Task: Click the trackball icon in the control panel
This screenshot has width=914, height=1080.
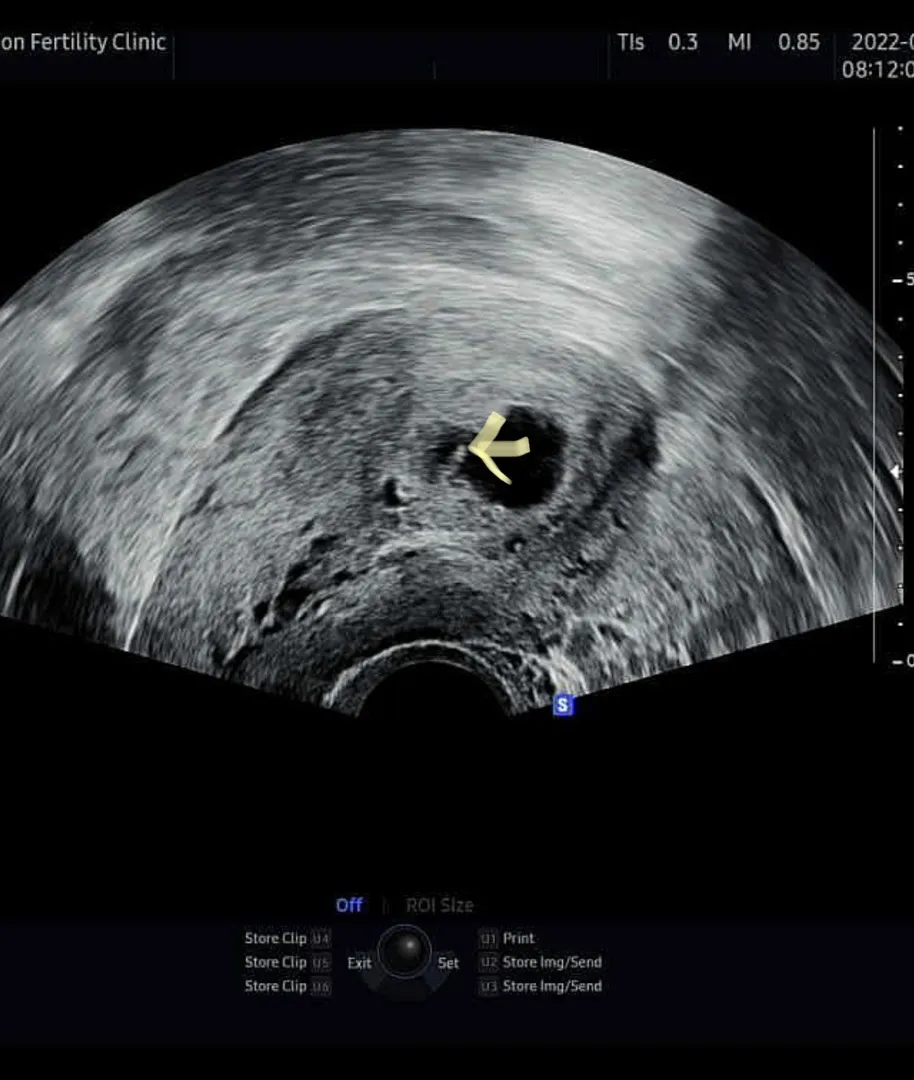Action: [x=404, y=952]
